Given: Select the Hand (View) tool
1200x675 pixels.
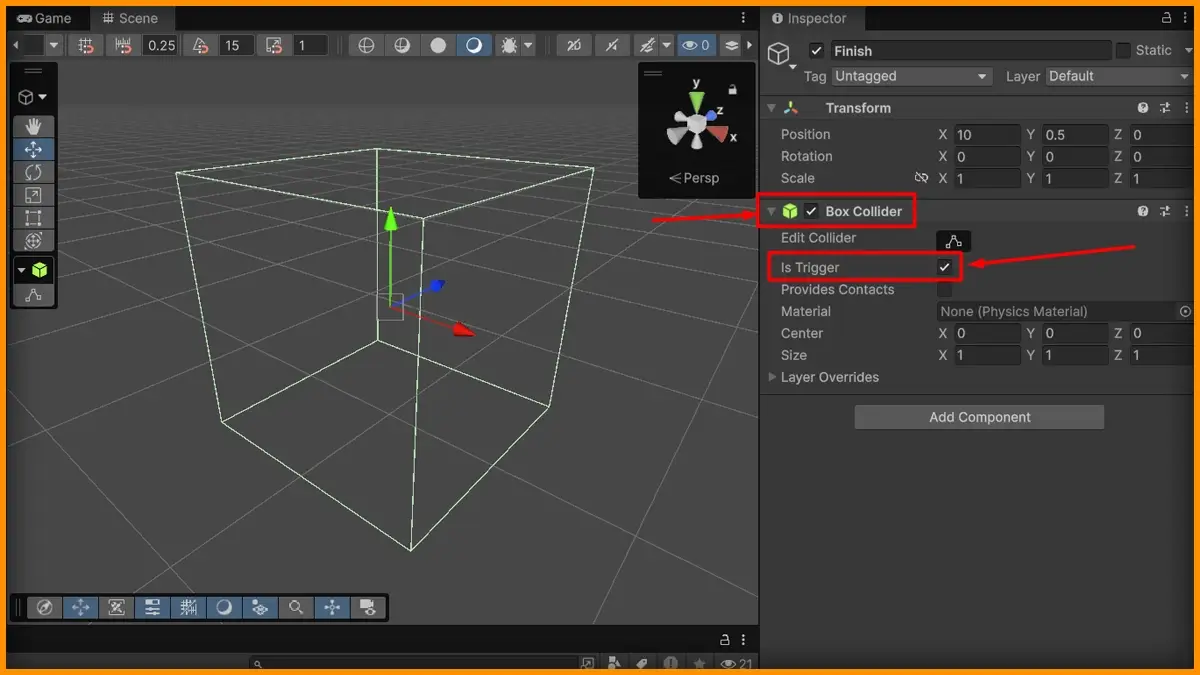Looking at the screenshot, I should 33,127.
